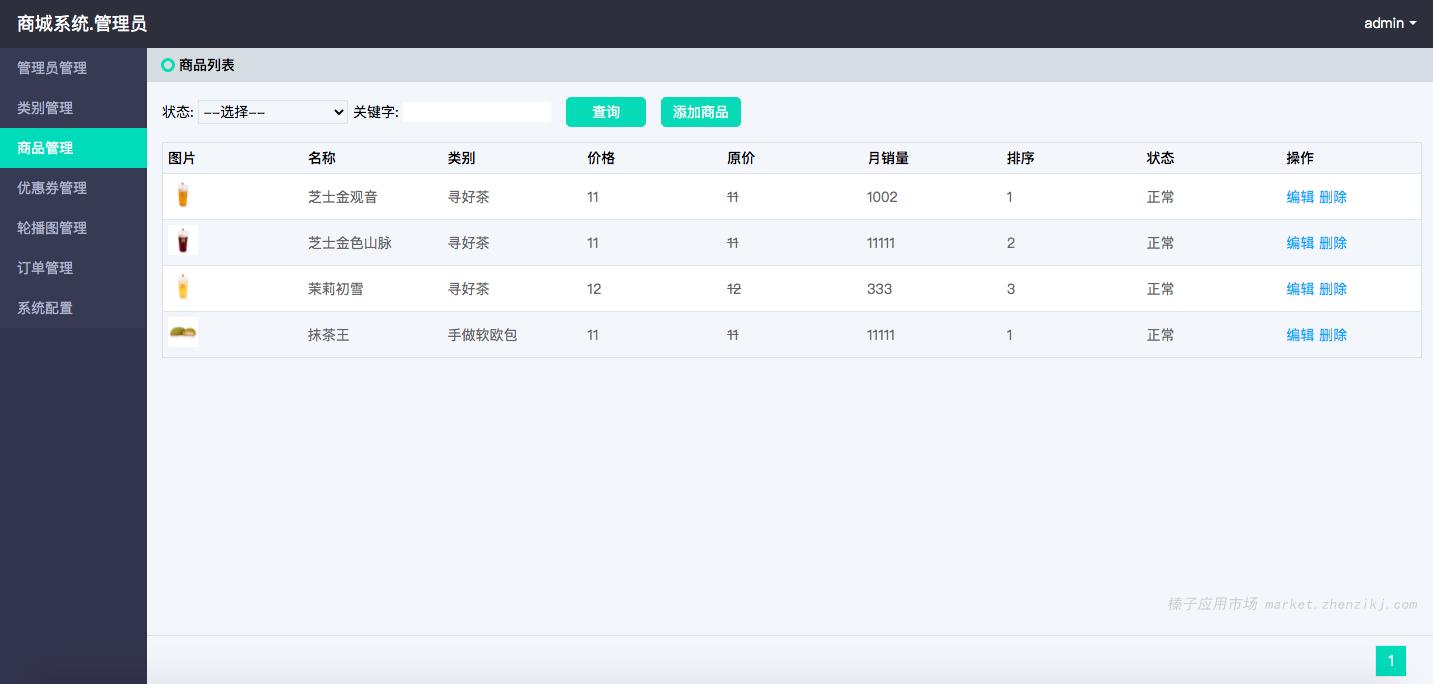Click the 芝士金观音 product thumbnail
Image resolution: width=1433 pixels, height=684 pixels.
click(x=182, y=196)
